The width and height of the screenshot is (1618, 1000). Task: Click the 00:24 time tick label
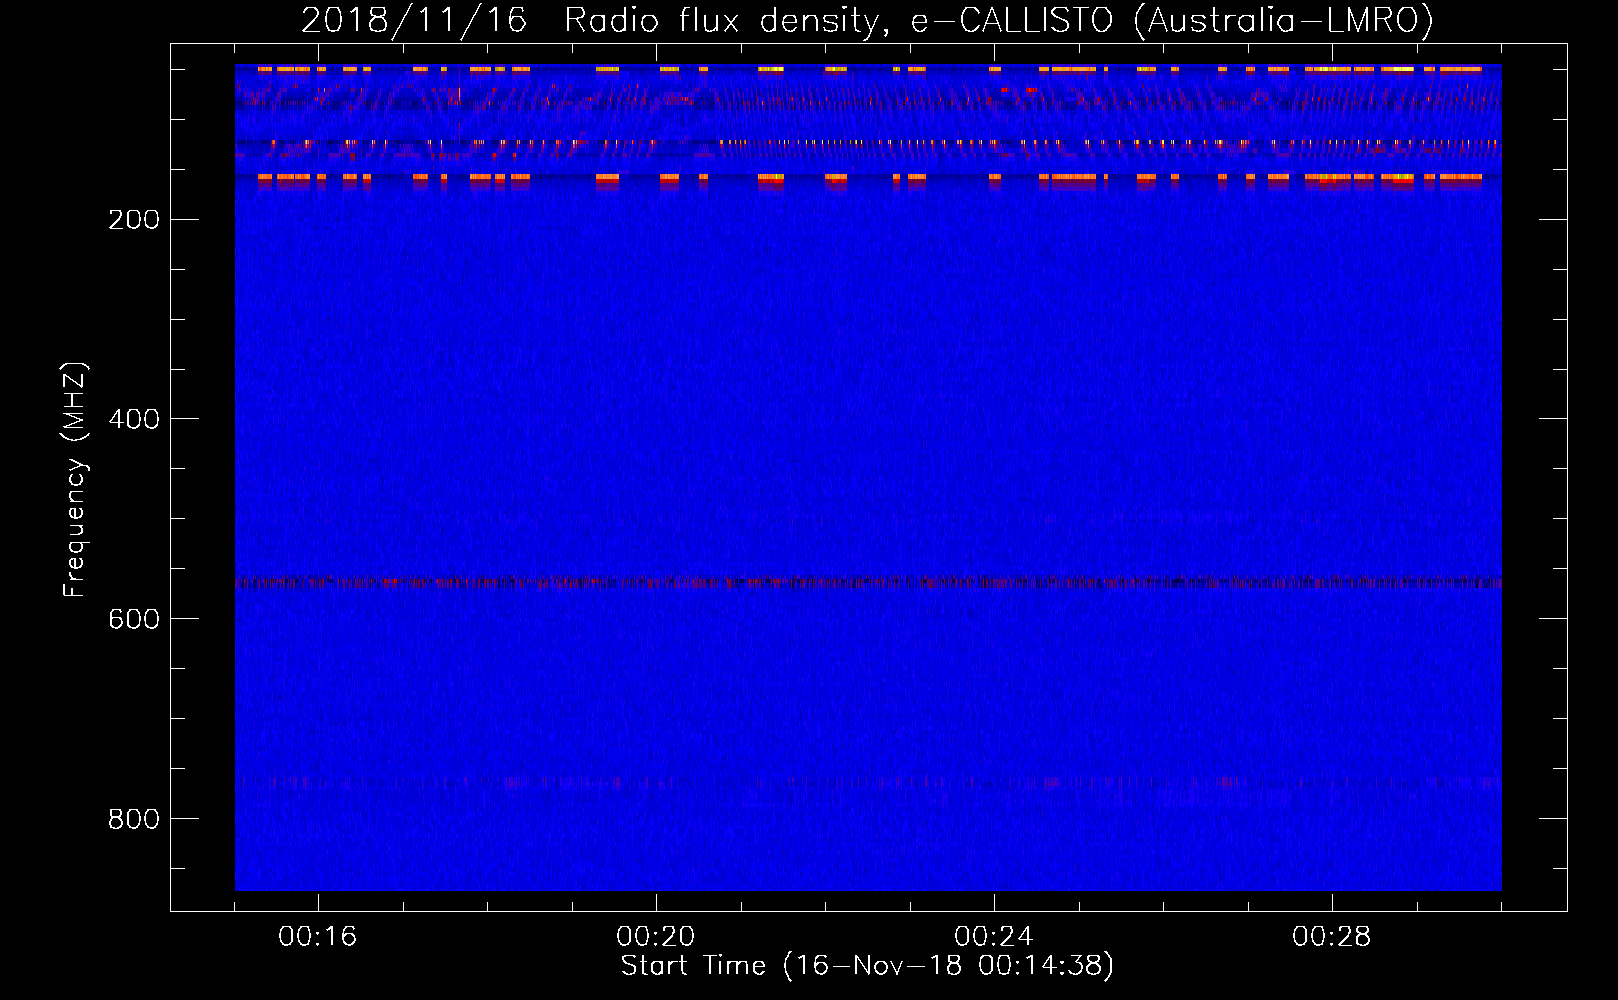(994, 937)
